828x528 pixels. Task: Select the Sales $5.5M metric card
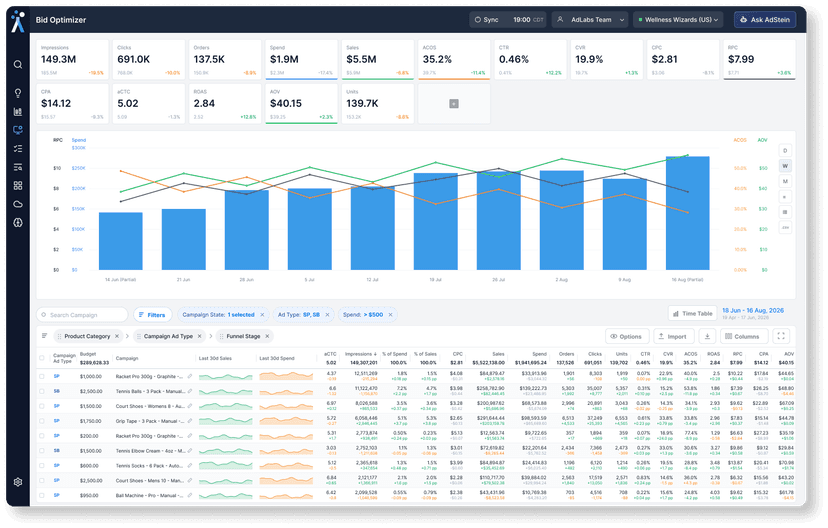click(378, 60)
